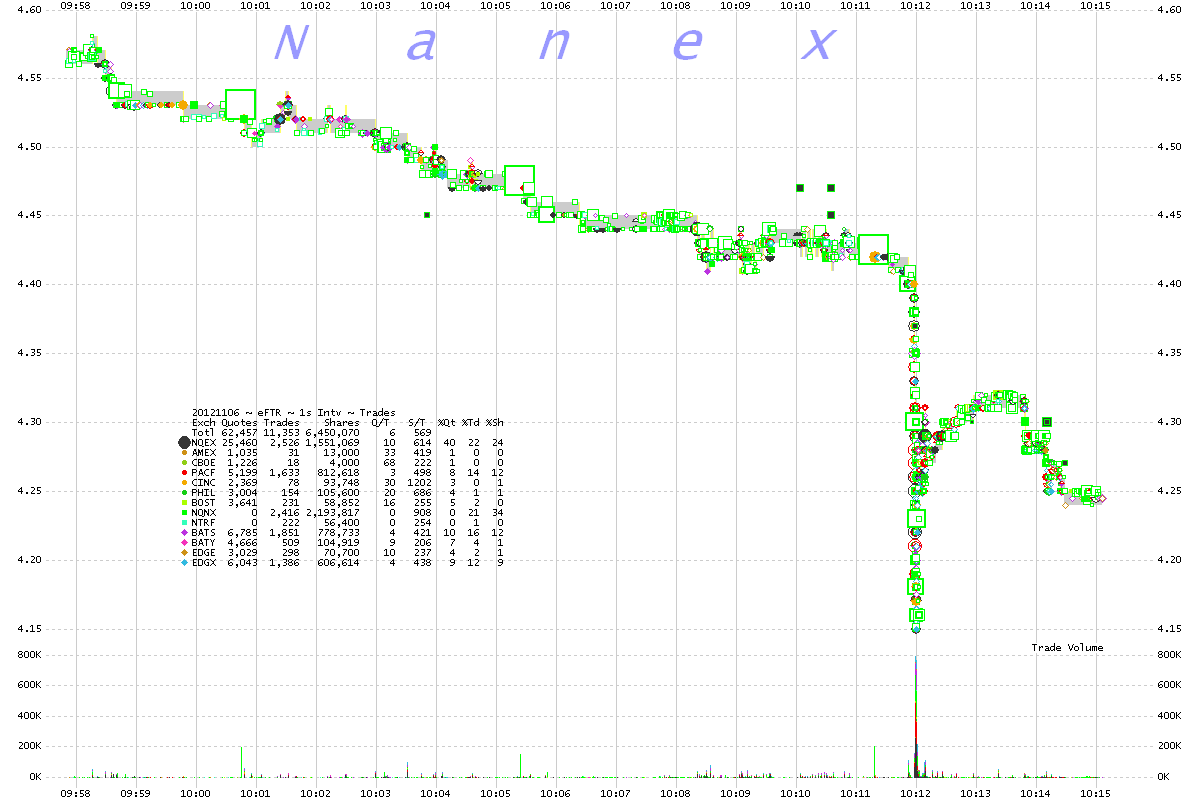Click CINC S/T value '1202'
Image resolution: width=1200 pixels, height=800 pixels.
tap(419, 482)
